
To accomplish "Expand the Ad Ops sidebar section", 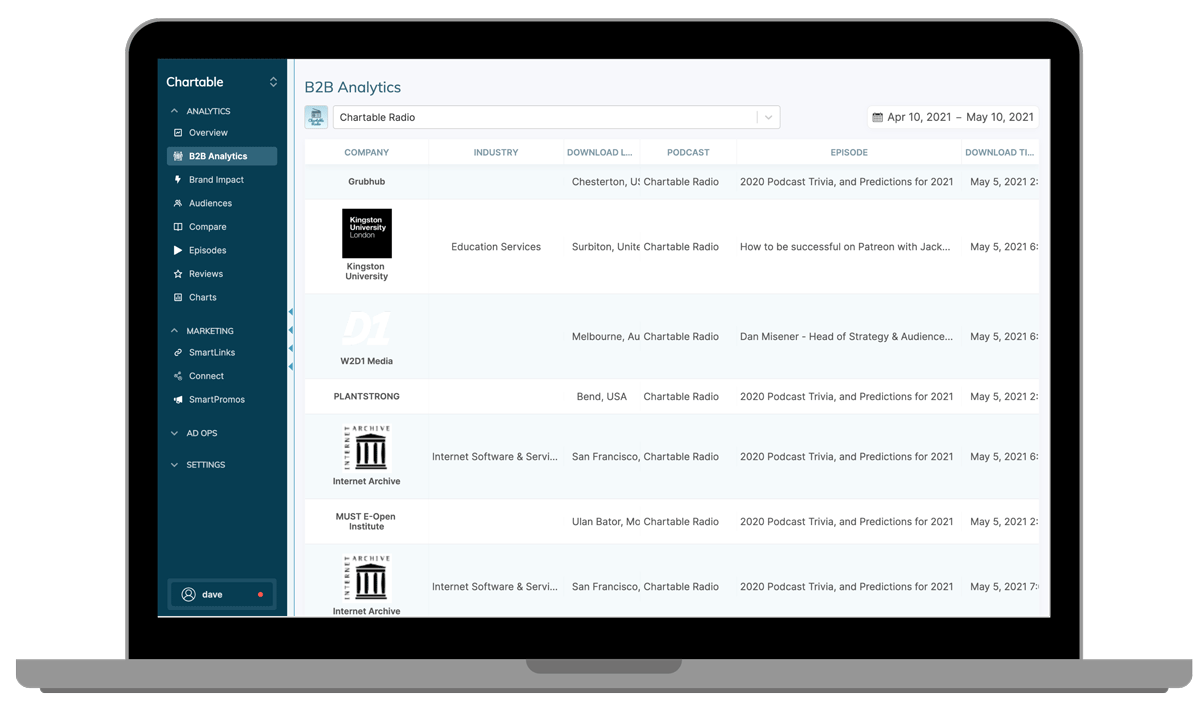I will 194,433.
